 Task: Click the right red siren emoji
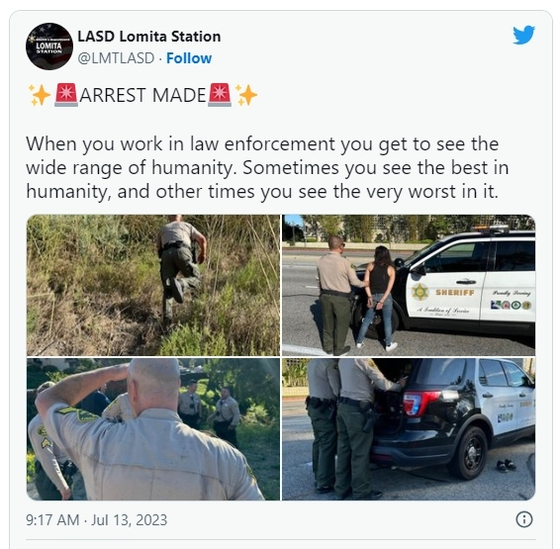[220, 95]
